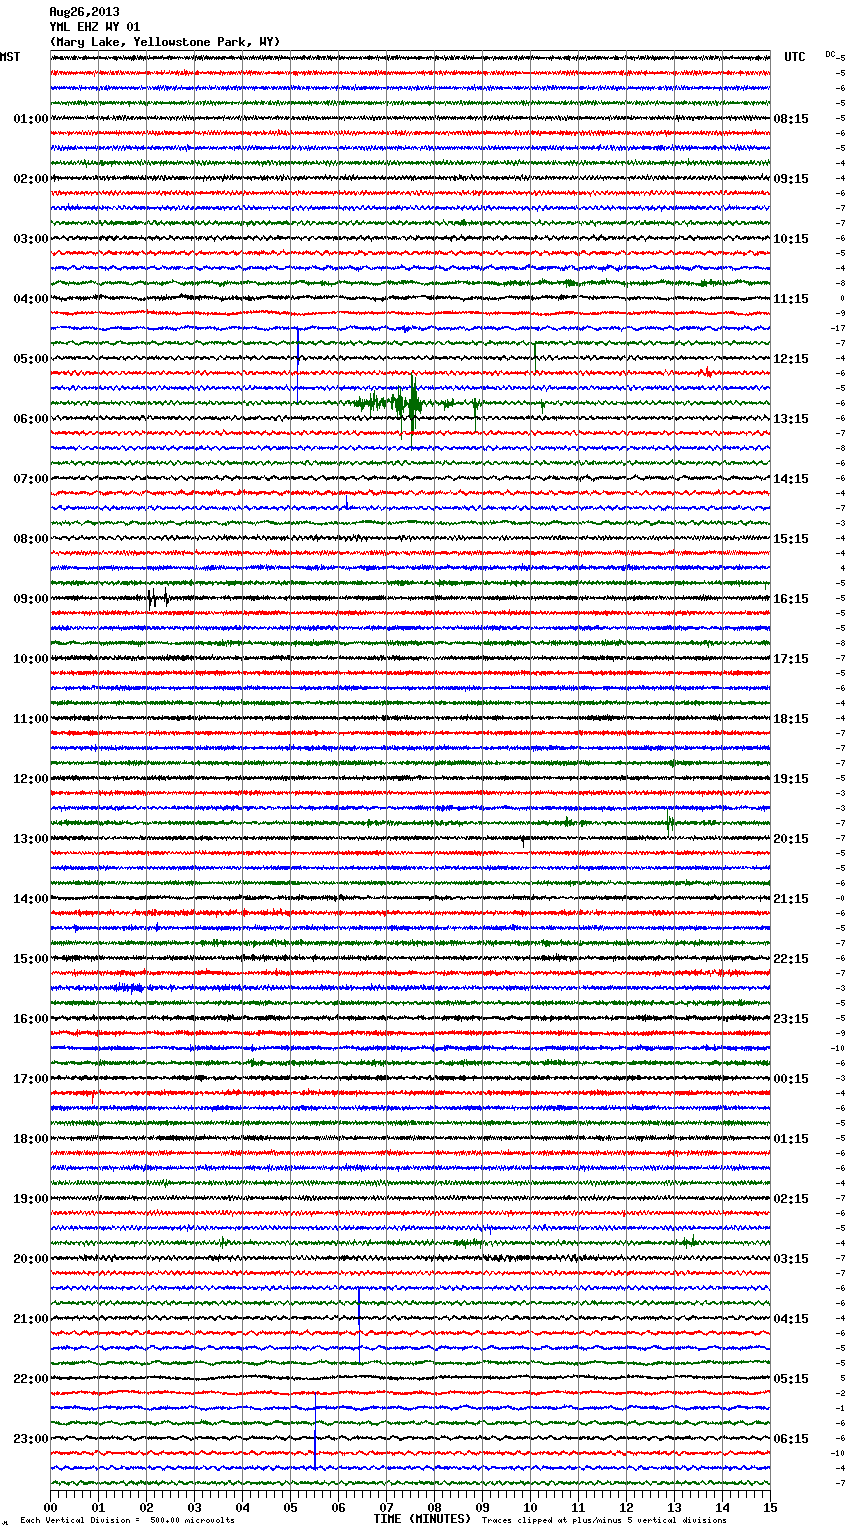Viewport: 850px width, 1534px height.
Task: Click minute tick label 03 on axis
Action: [195, 1507]
